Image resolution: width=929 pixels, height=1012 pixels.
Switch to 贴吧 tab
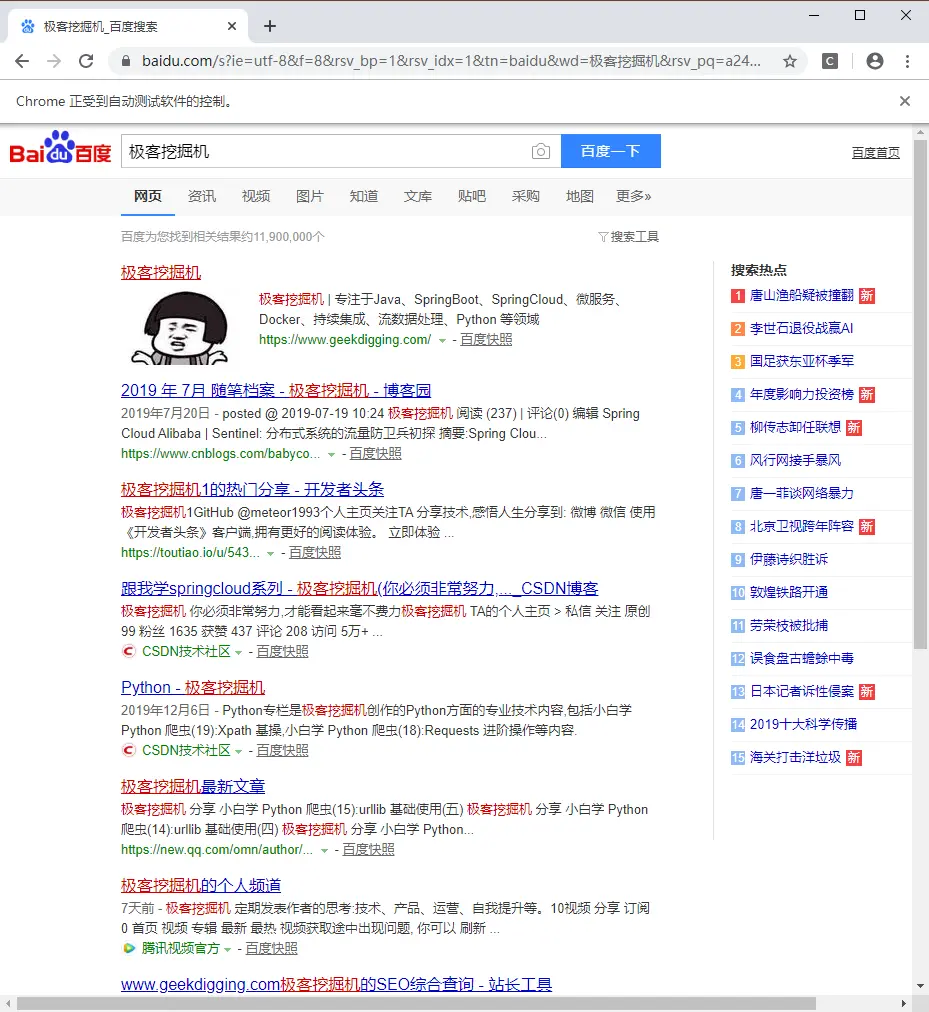pos(471,196)
